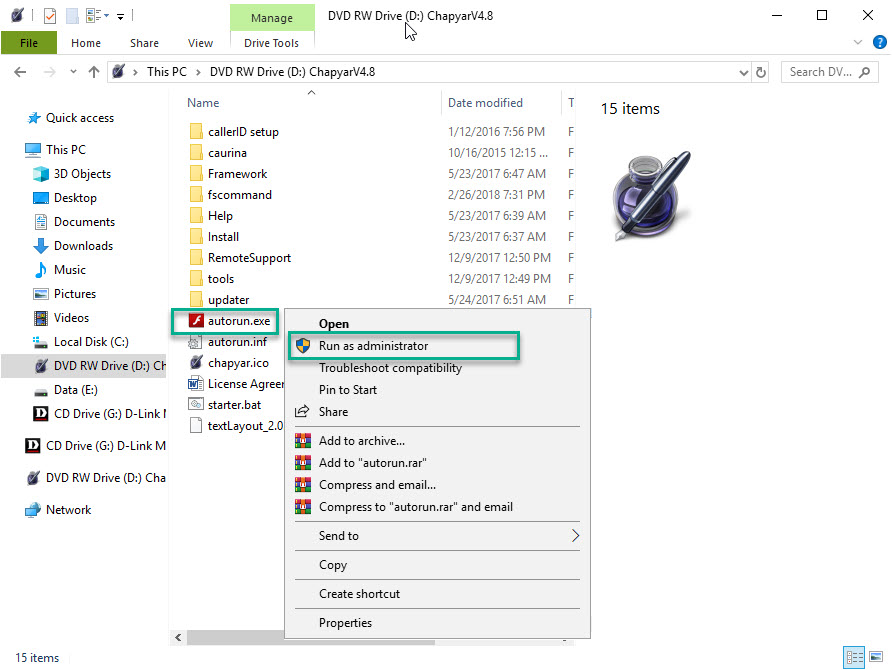892x670 pixels.
Task: Go forward with the Forward arrow
Action: (49, 72)
